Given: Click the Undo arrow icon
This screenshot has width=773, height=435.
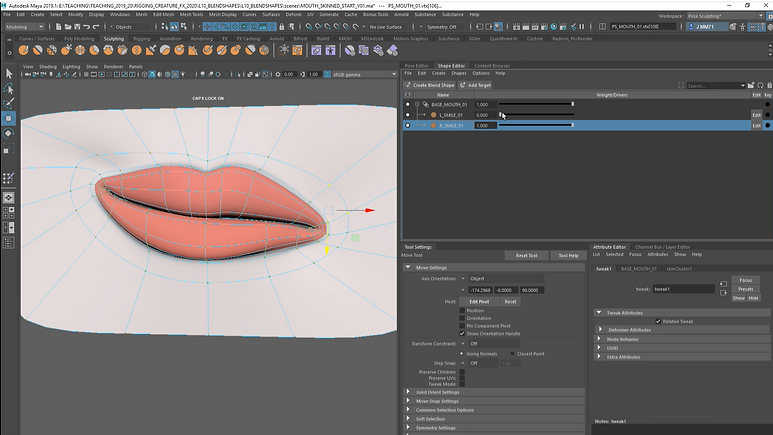Looking at the screenshot, I should (x=86, y=27).
